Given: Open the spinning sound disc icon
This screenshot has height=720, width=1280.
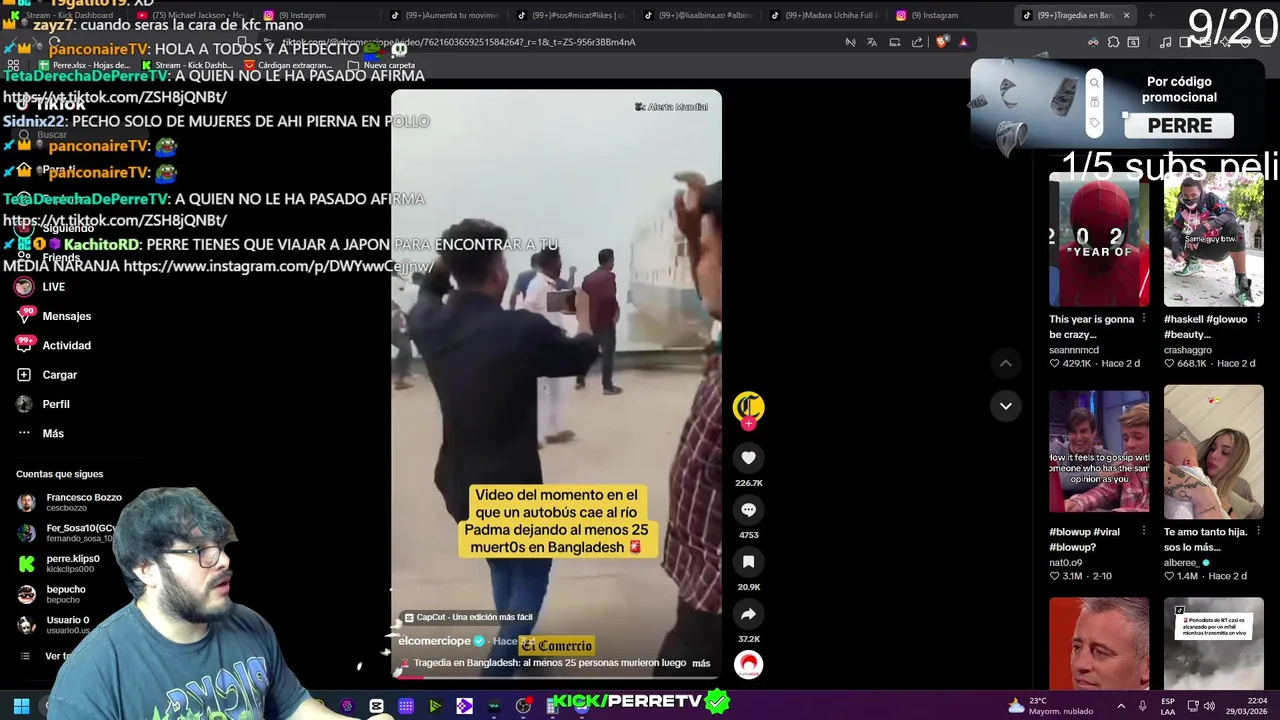Looking at the screenshot, I should [x=748, y=664].
